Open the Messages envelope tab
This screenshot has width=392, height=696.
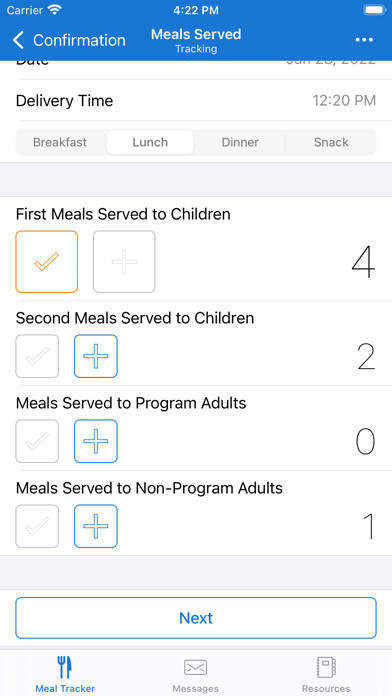[196, 675]
